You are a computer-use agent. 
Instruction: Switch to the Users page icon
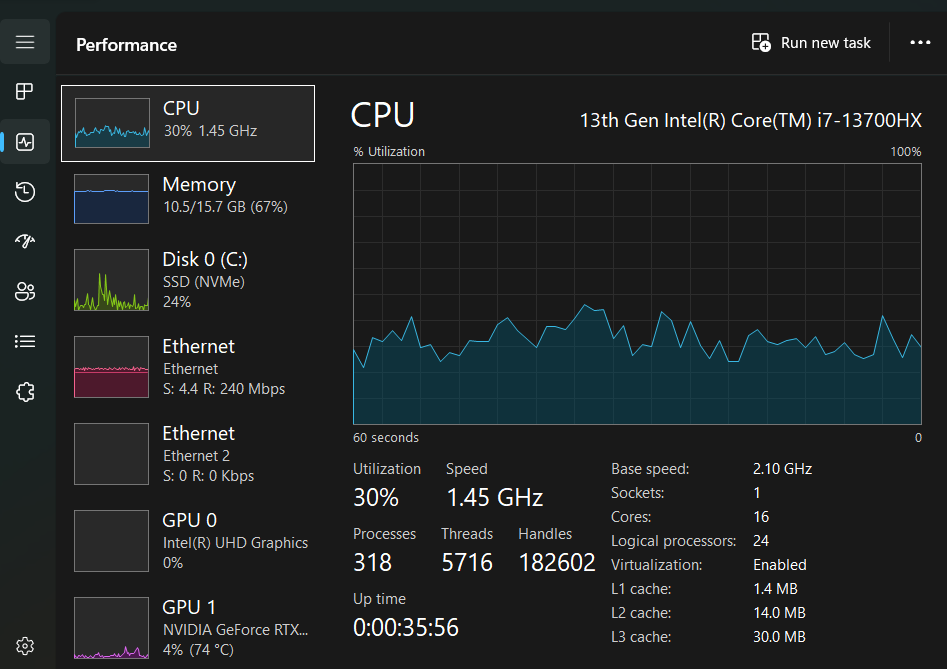25,291
